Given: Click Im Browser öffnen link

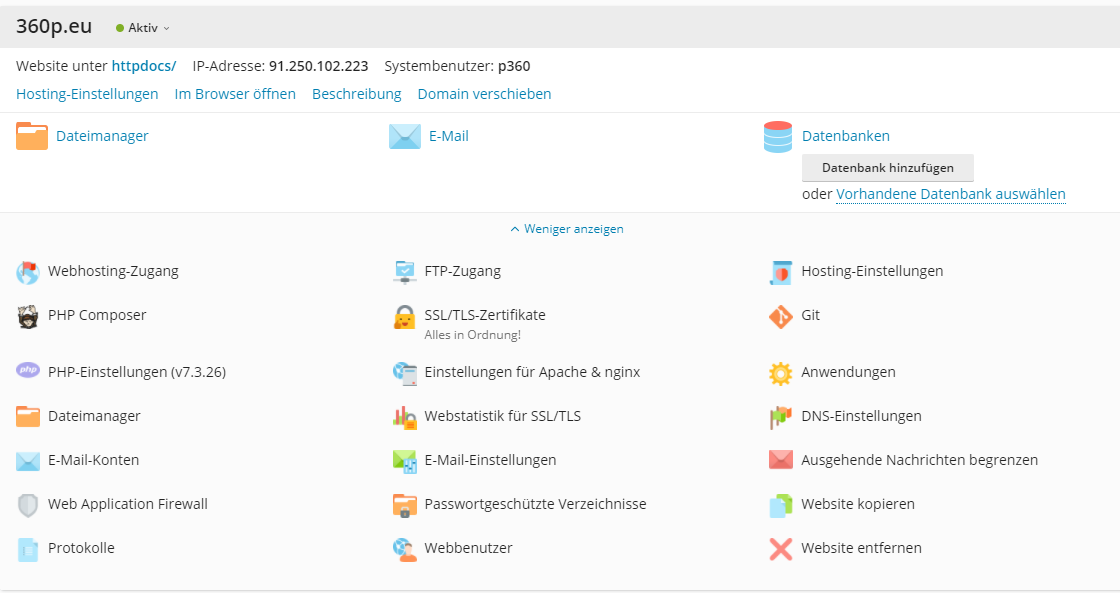Looking at the screenshot, I should (x=235, y=94).
